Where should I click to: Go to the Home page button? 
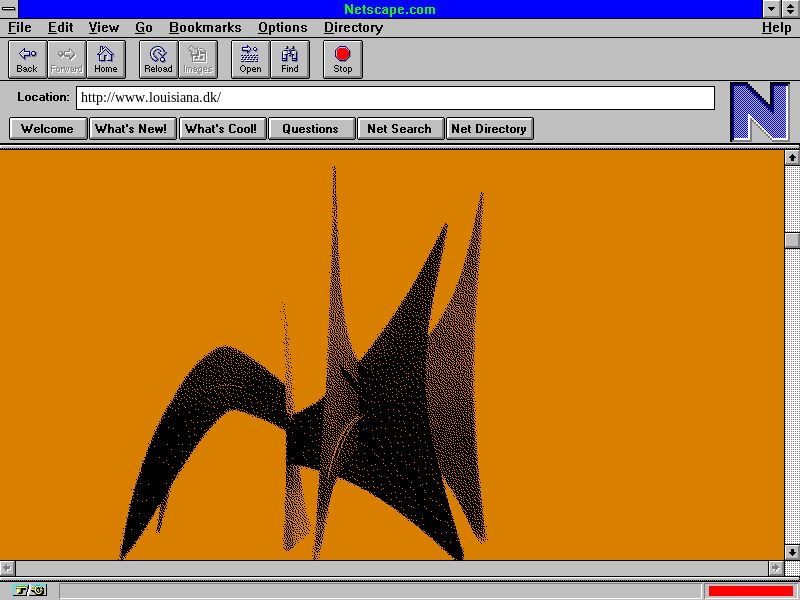(106, 60)
